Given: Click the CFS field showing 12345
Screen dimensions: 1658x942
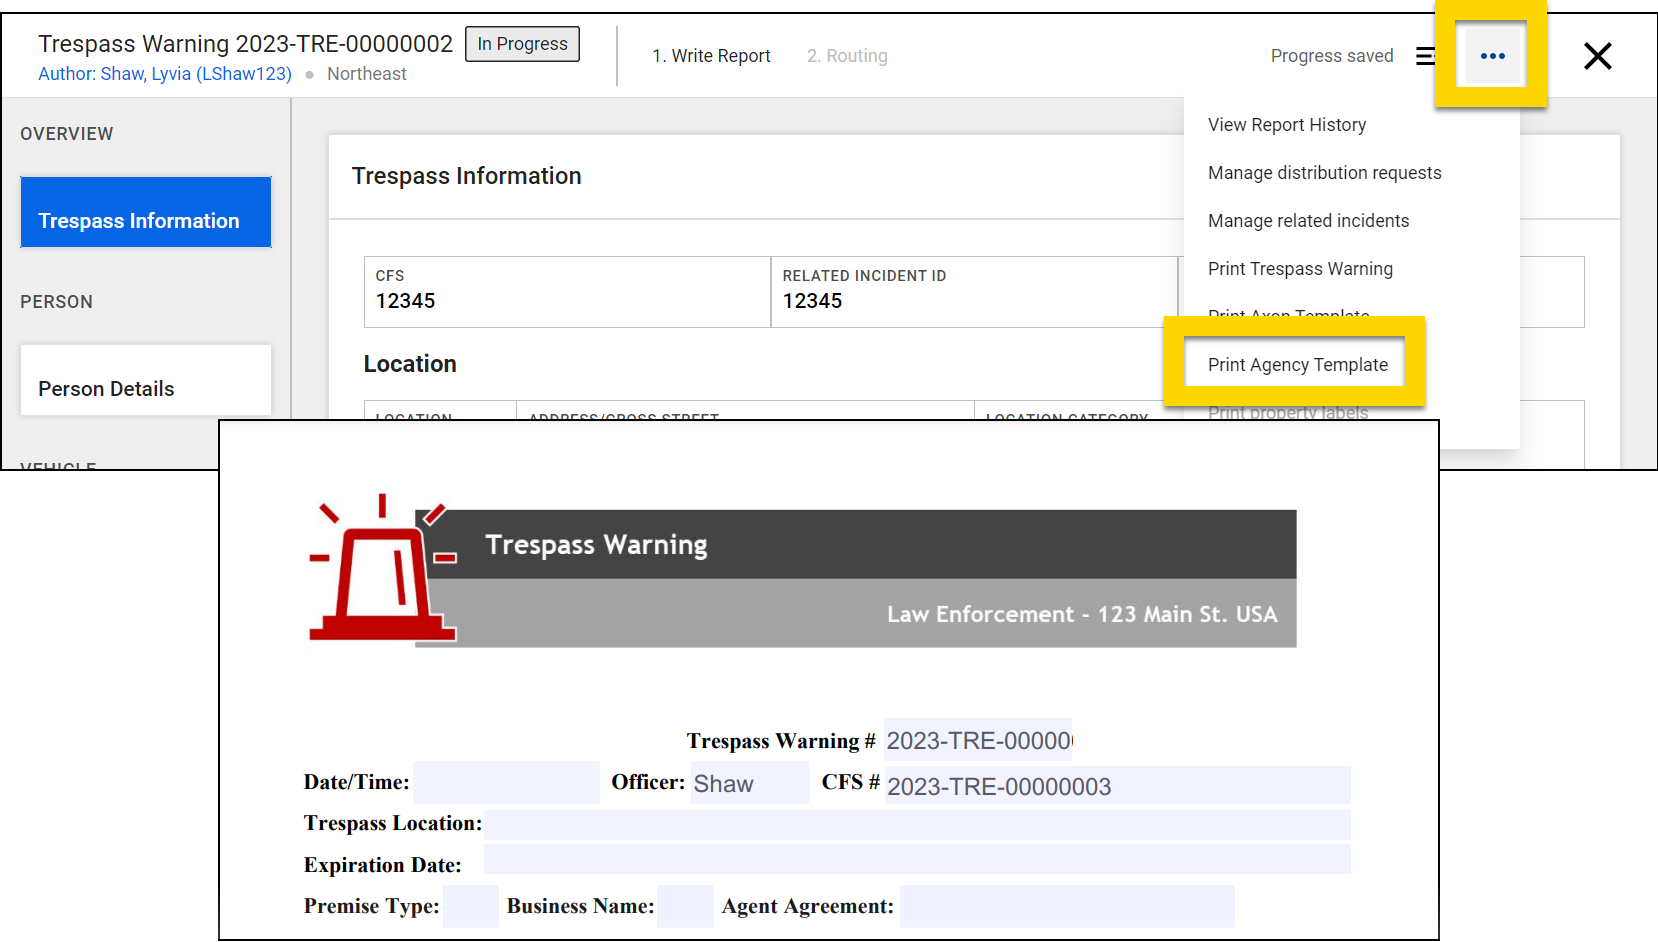Looking at the screenshot, I should point(567,291).
